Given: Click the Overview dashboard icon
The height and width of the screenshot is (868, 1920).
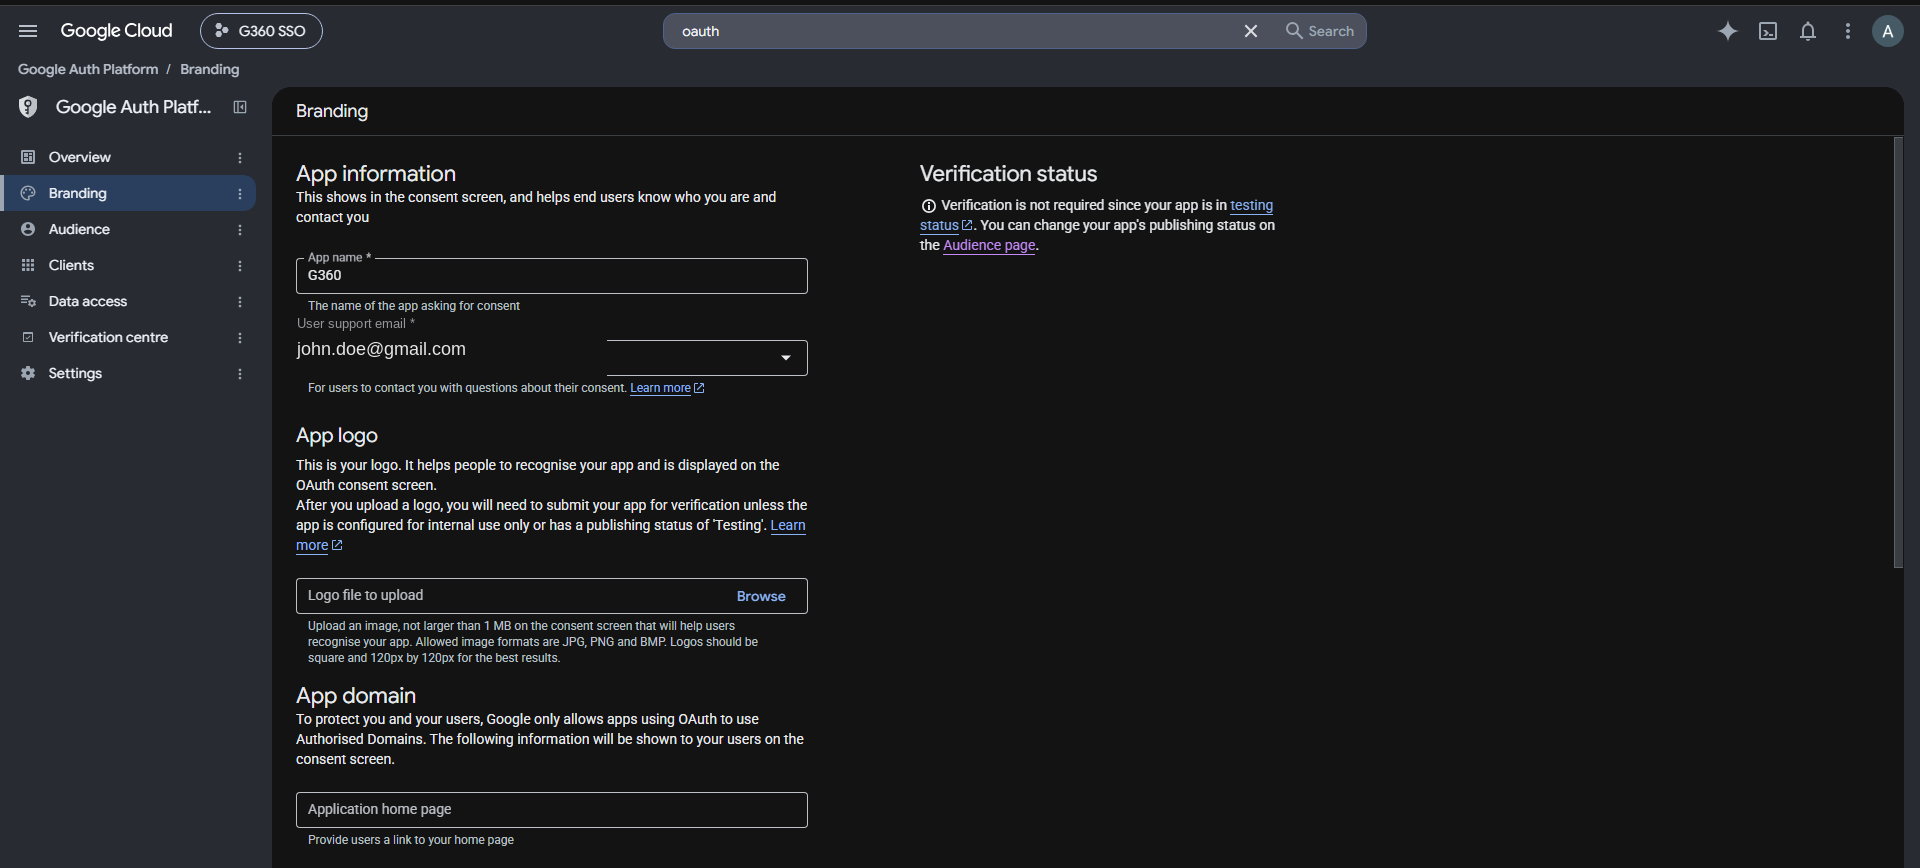Looking at the screenshot, I should click(x=28, y=157).
